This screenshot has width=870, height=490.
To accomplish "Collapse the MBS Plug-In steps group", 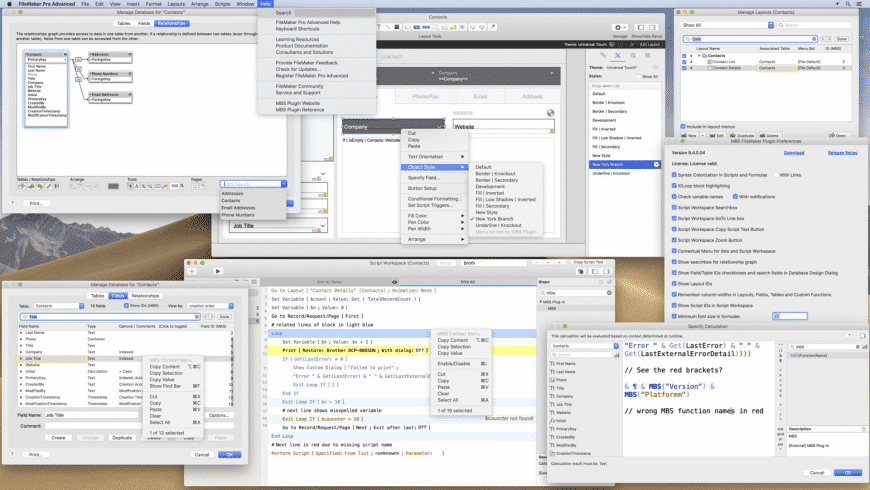I will (x=541, y=302).
